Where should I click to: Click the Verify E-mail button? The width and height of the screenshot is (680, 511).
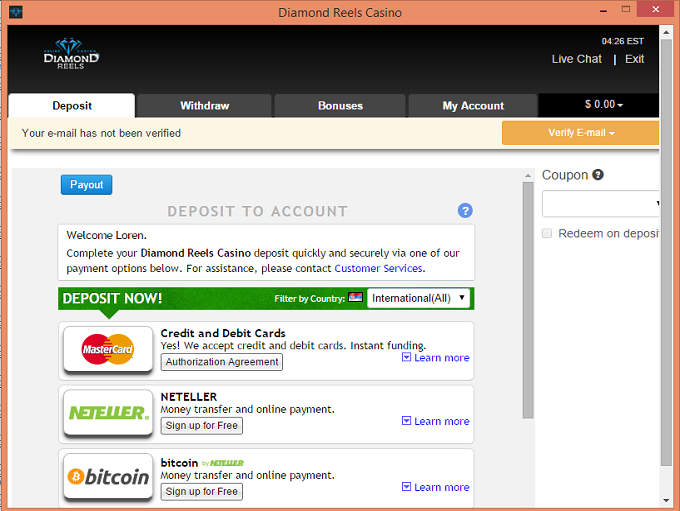click(580, 133)
